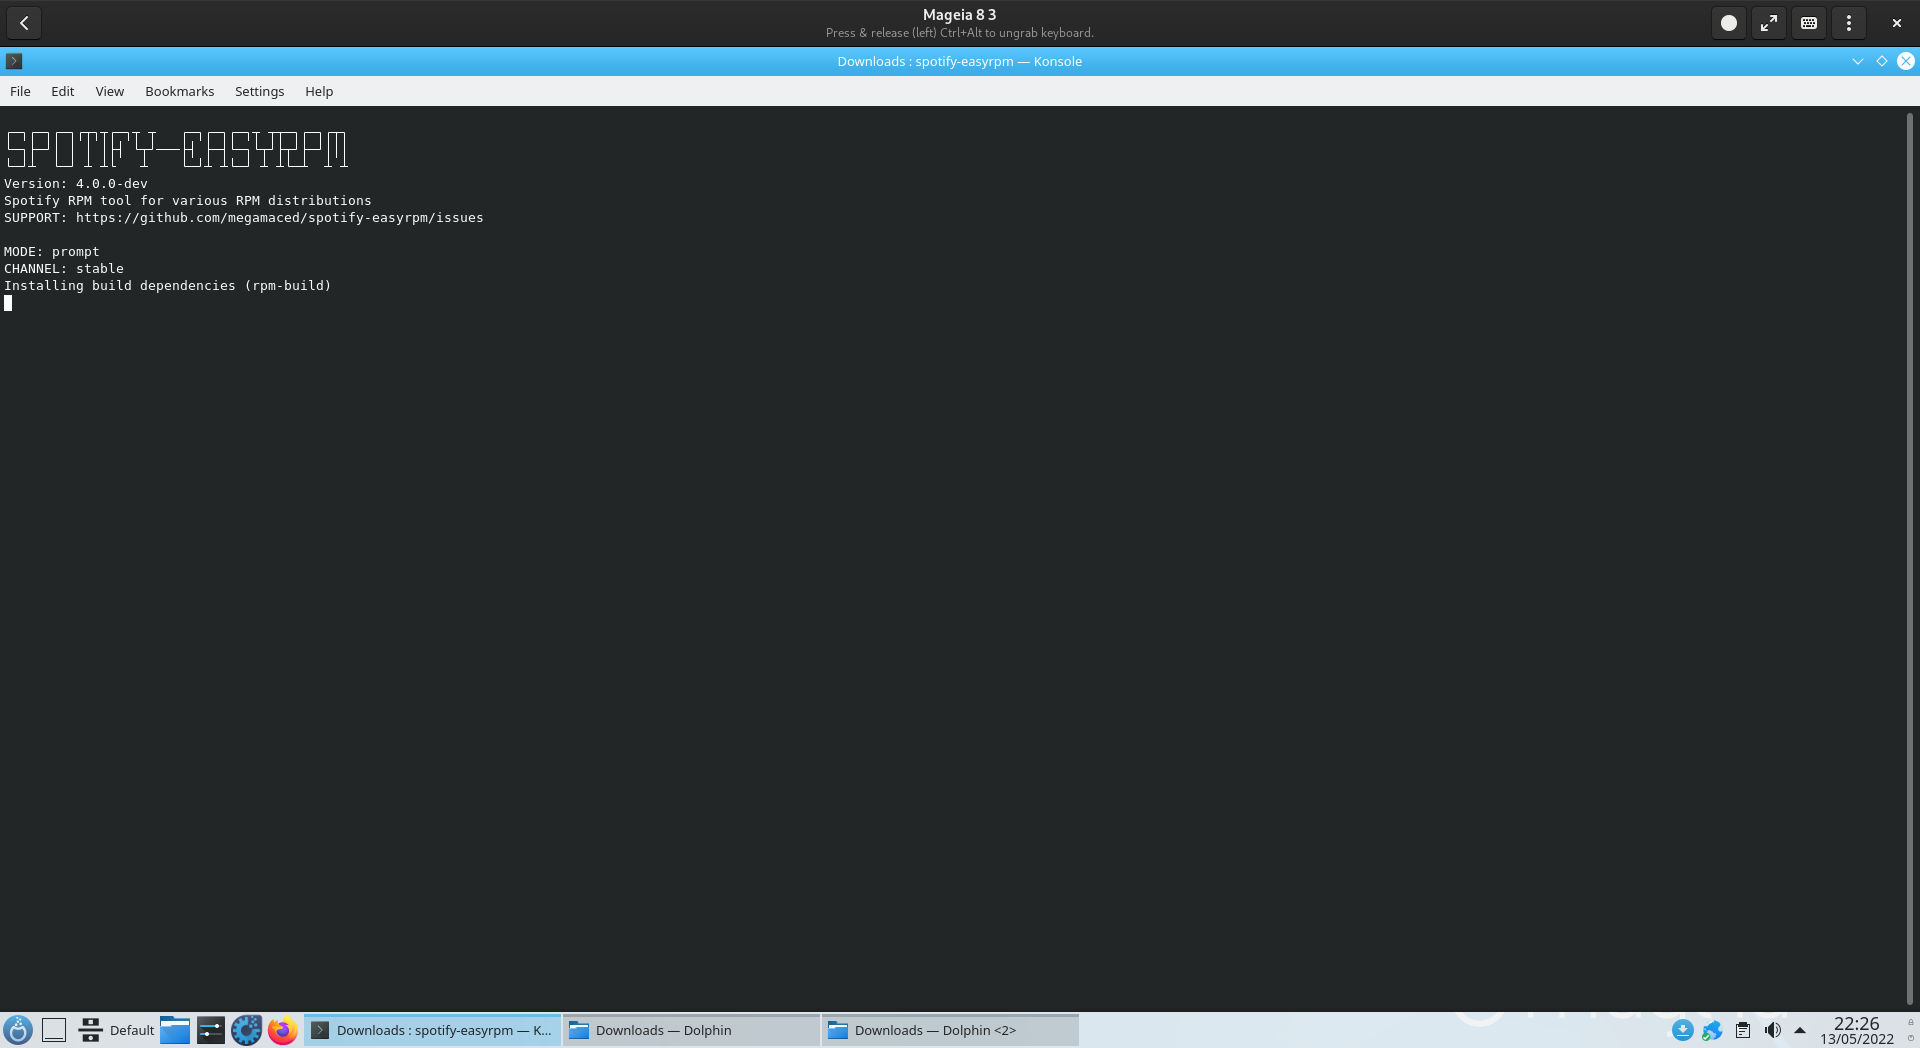Switch to the Downloads — Dolphin window
The image size is (1920, 1048).
[691, 1030]
